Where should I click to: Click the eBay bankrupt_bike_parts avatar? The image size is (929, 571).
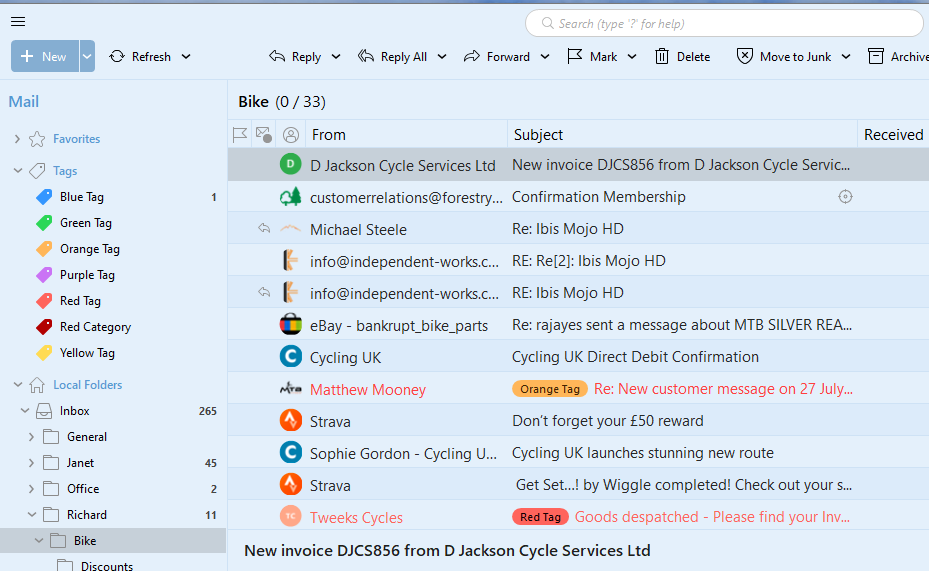click(x=290, y=325)
